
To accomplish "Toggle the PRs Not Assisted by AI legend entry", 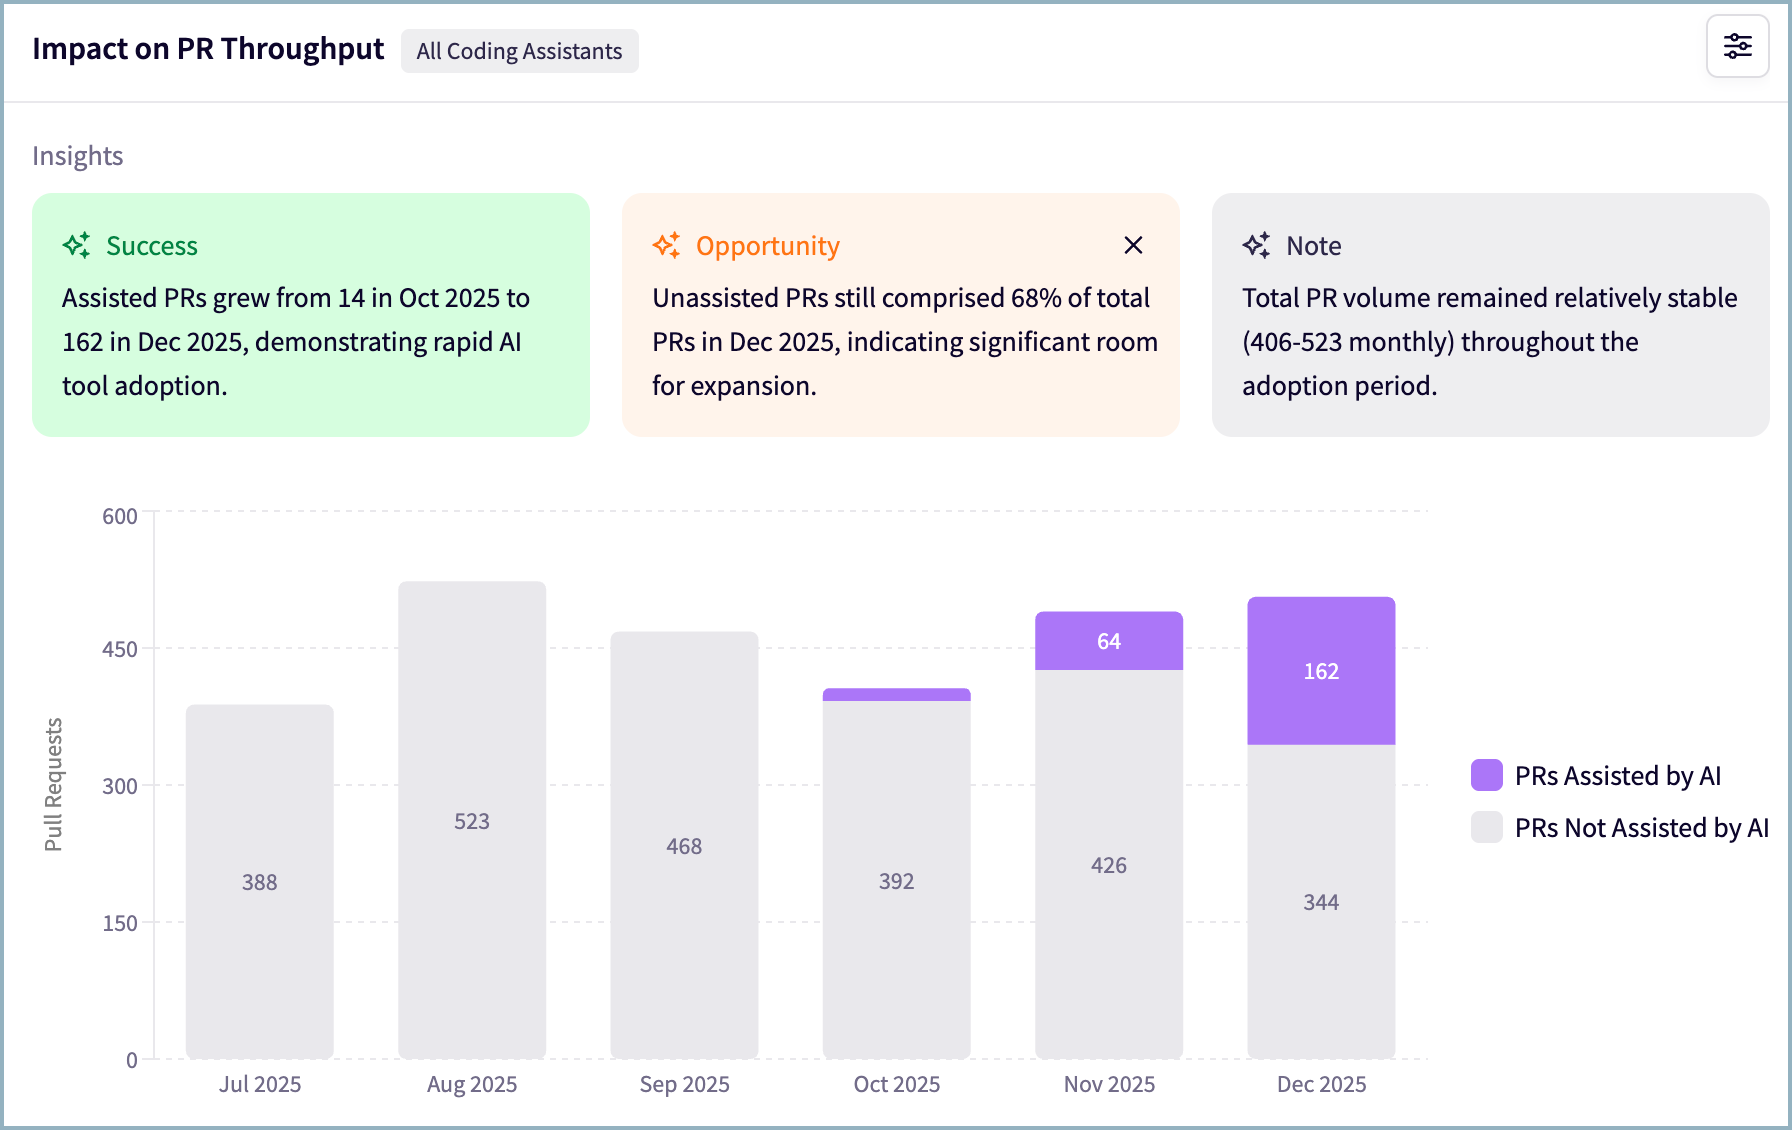I will click(1641, 828).
